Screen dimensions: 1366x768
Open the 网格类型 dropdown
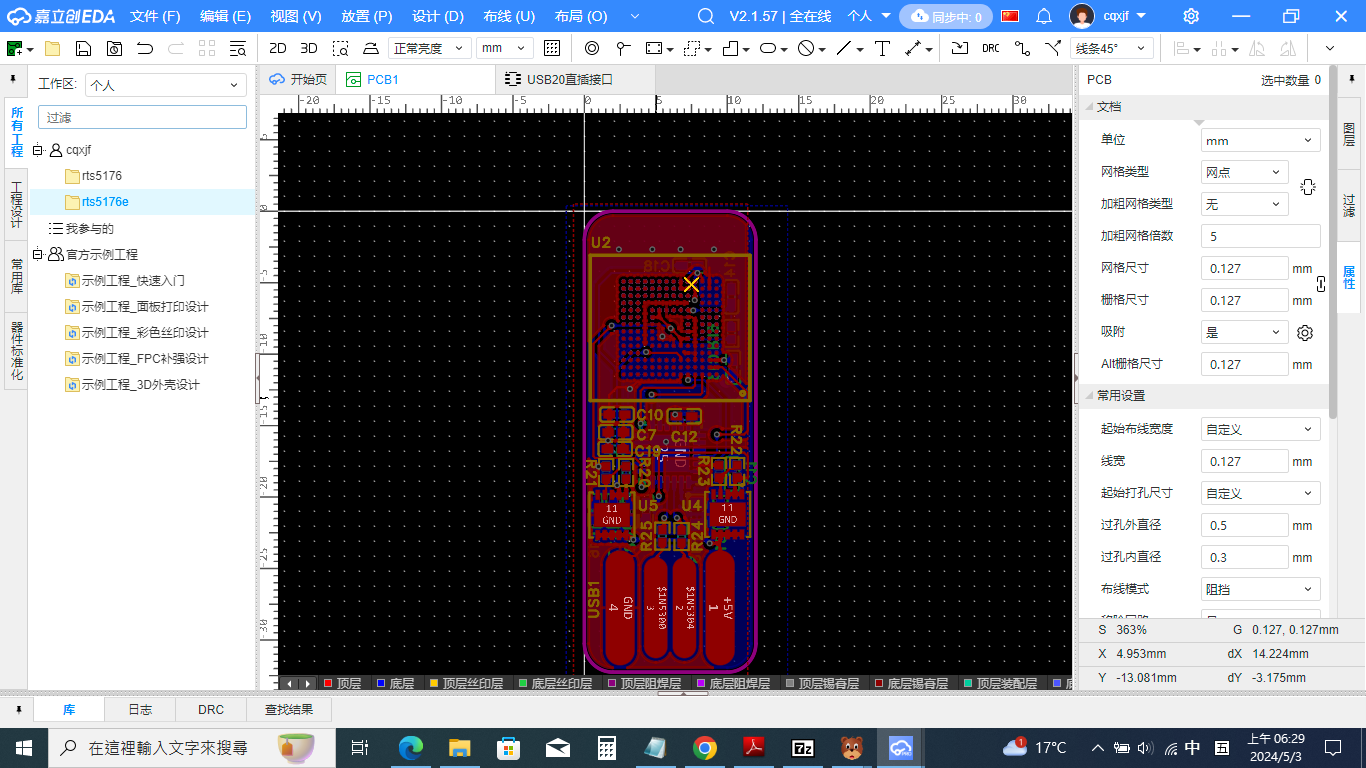tap(1243, 172)
